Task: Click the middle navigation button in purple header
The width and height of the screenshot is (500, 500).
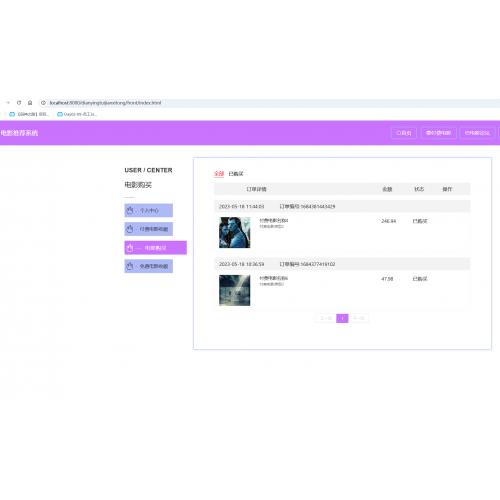Action: click(439, 133)
